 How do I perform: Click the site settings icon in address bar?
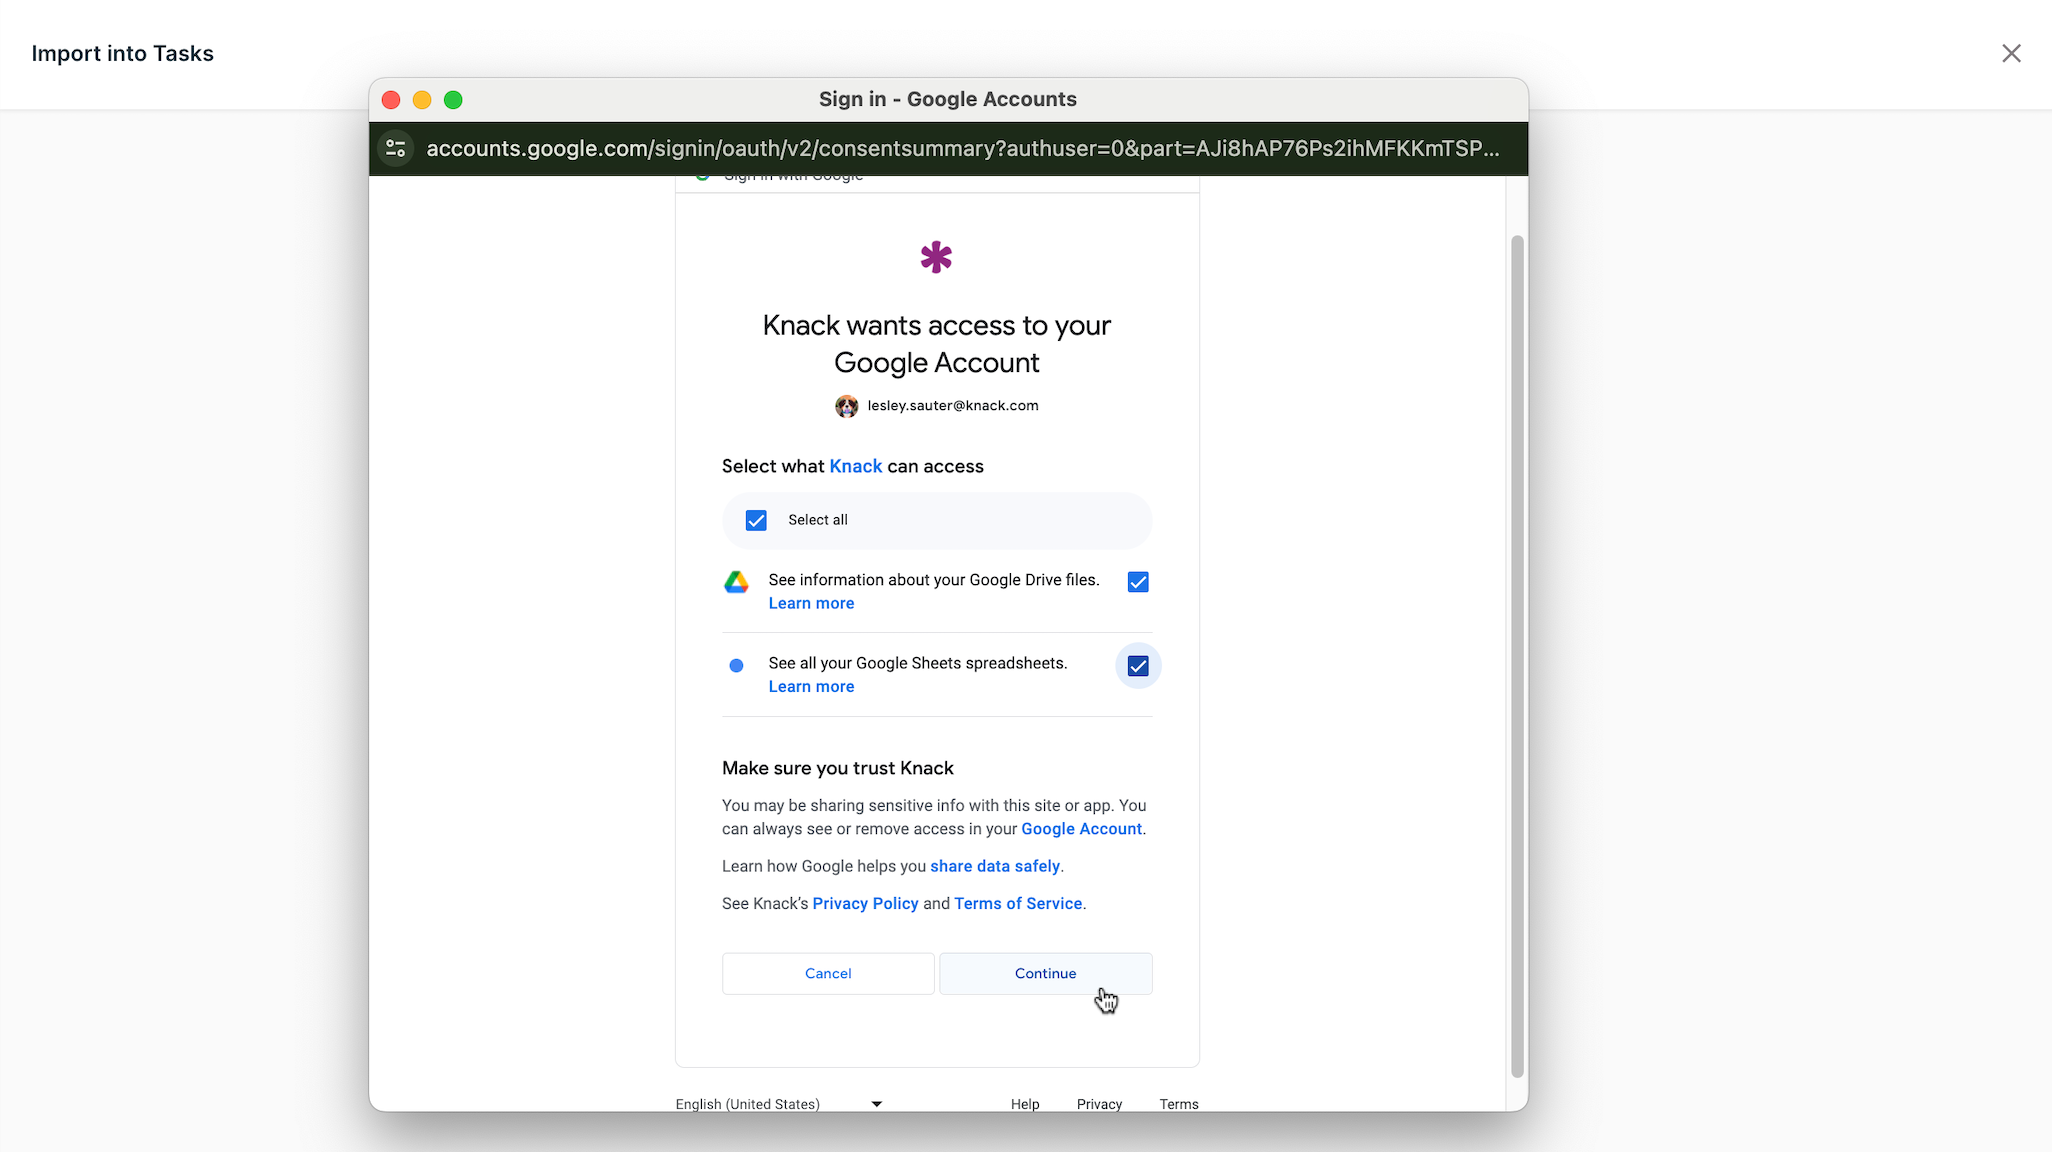(396, 149)
